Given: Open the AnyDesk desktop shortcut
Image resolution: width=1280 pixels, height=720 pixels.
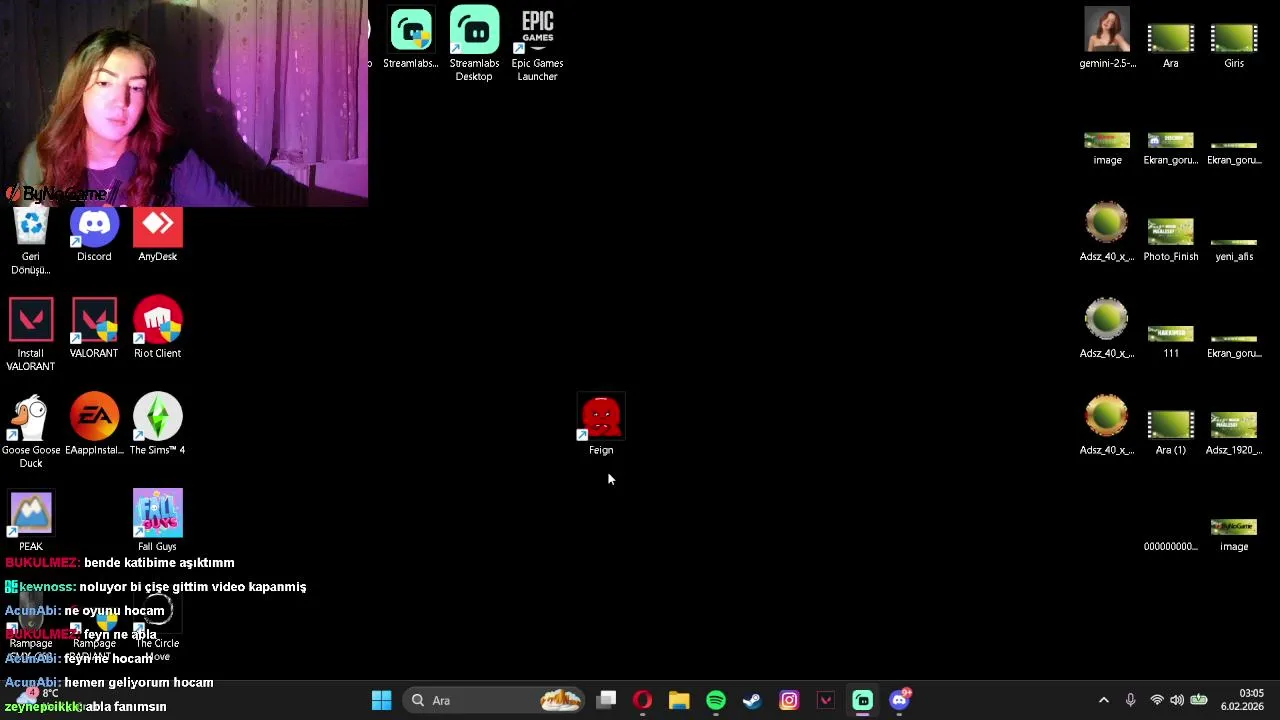Looking at the screenshot, I should pos(157,236).
